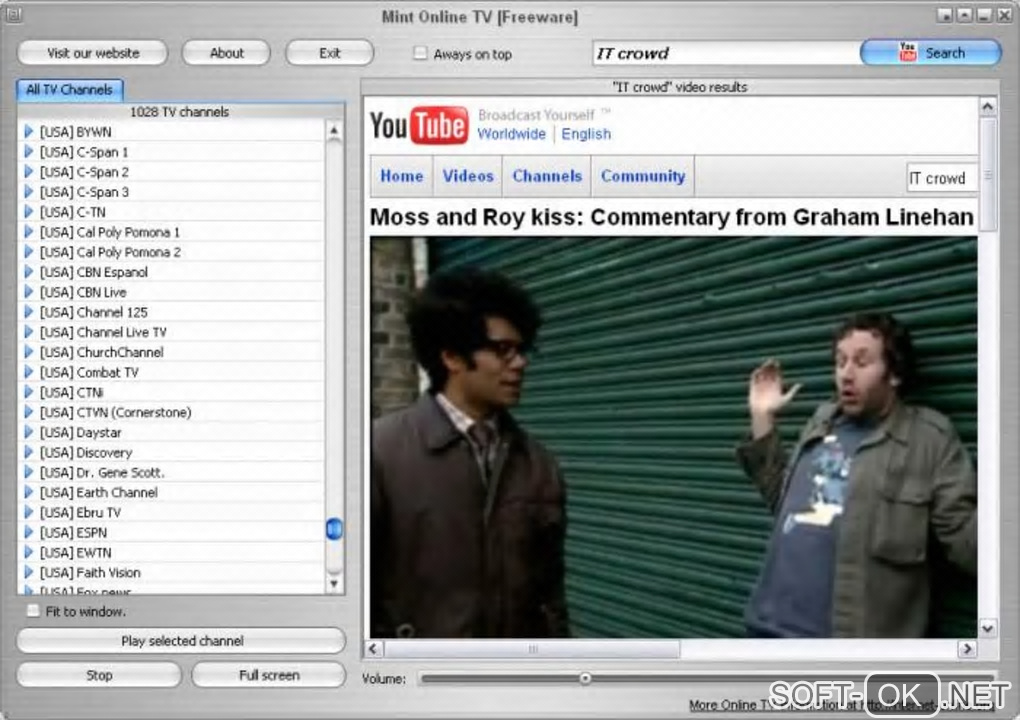Image resolution: width=1020 pixels, height=720 pixels.
Task: Click the Visit our website button
Action: 93,53
